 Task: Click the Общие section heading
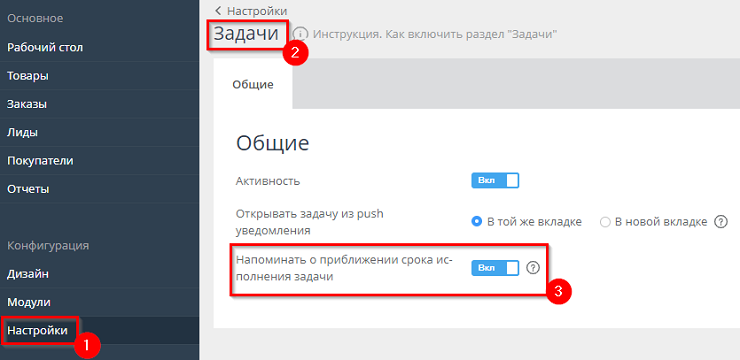(272, 142)
